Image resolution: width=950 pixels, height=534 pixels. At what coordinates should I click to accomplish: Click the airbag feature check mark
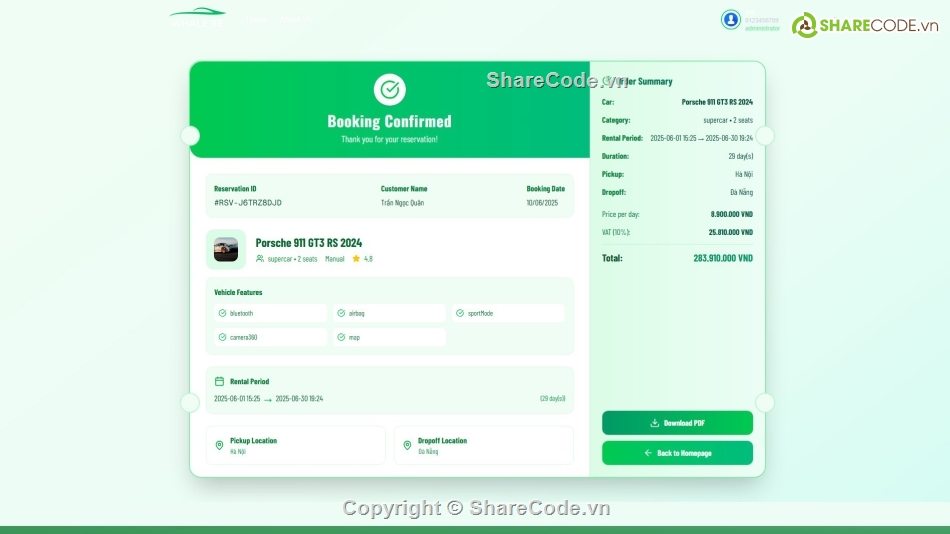(x=341, y=313)
